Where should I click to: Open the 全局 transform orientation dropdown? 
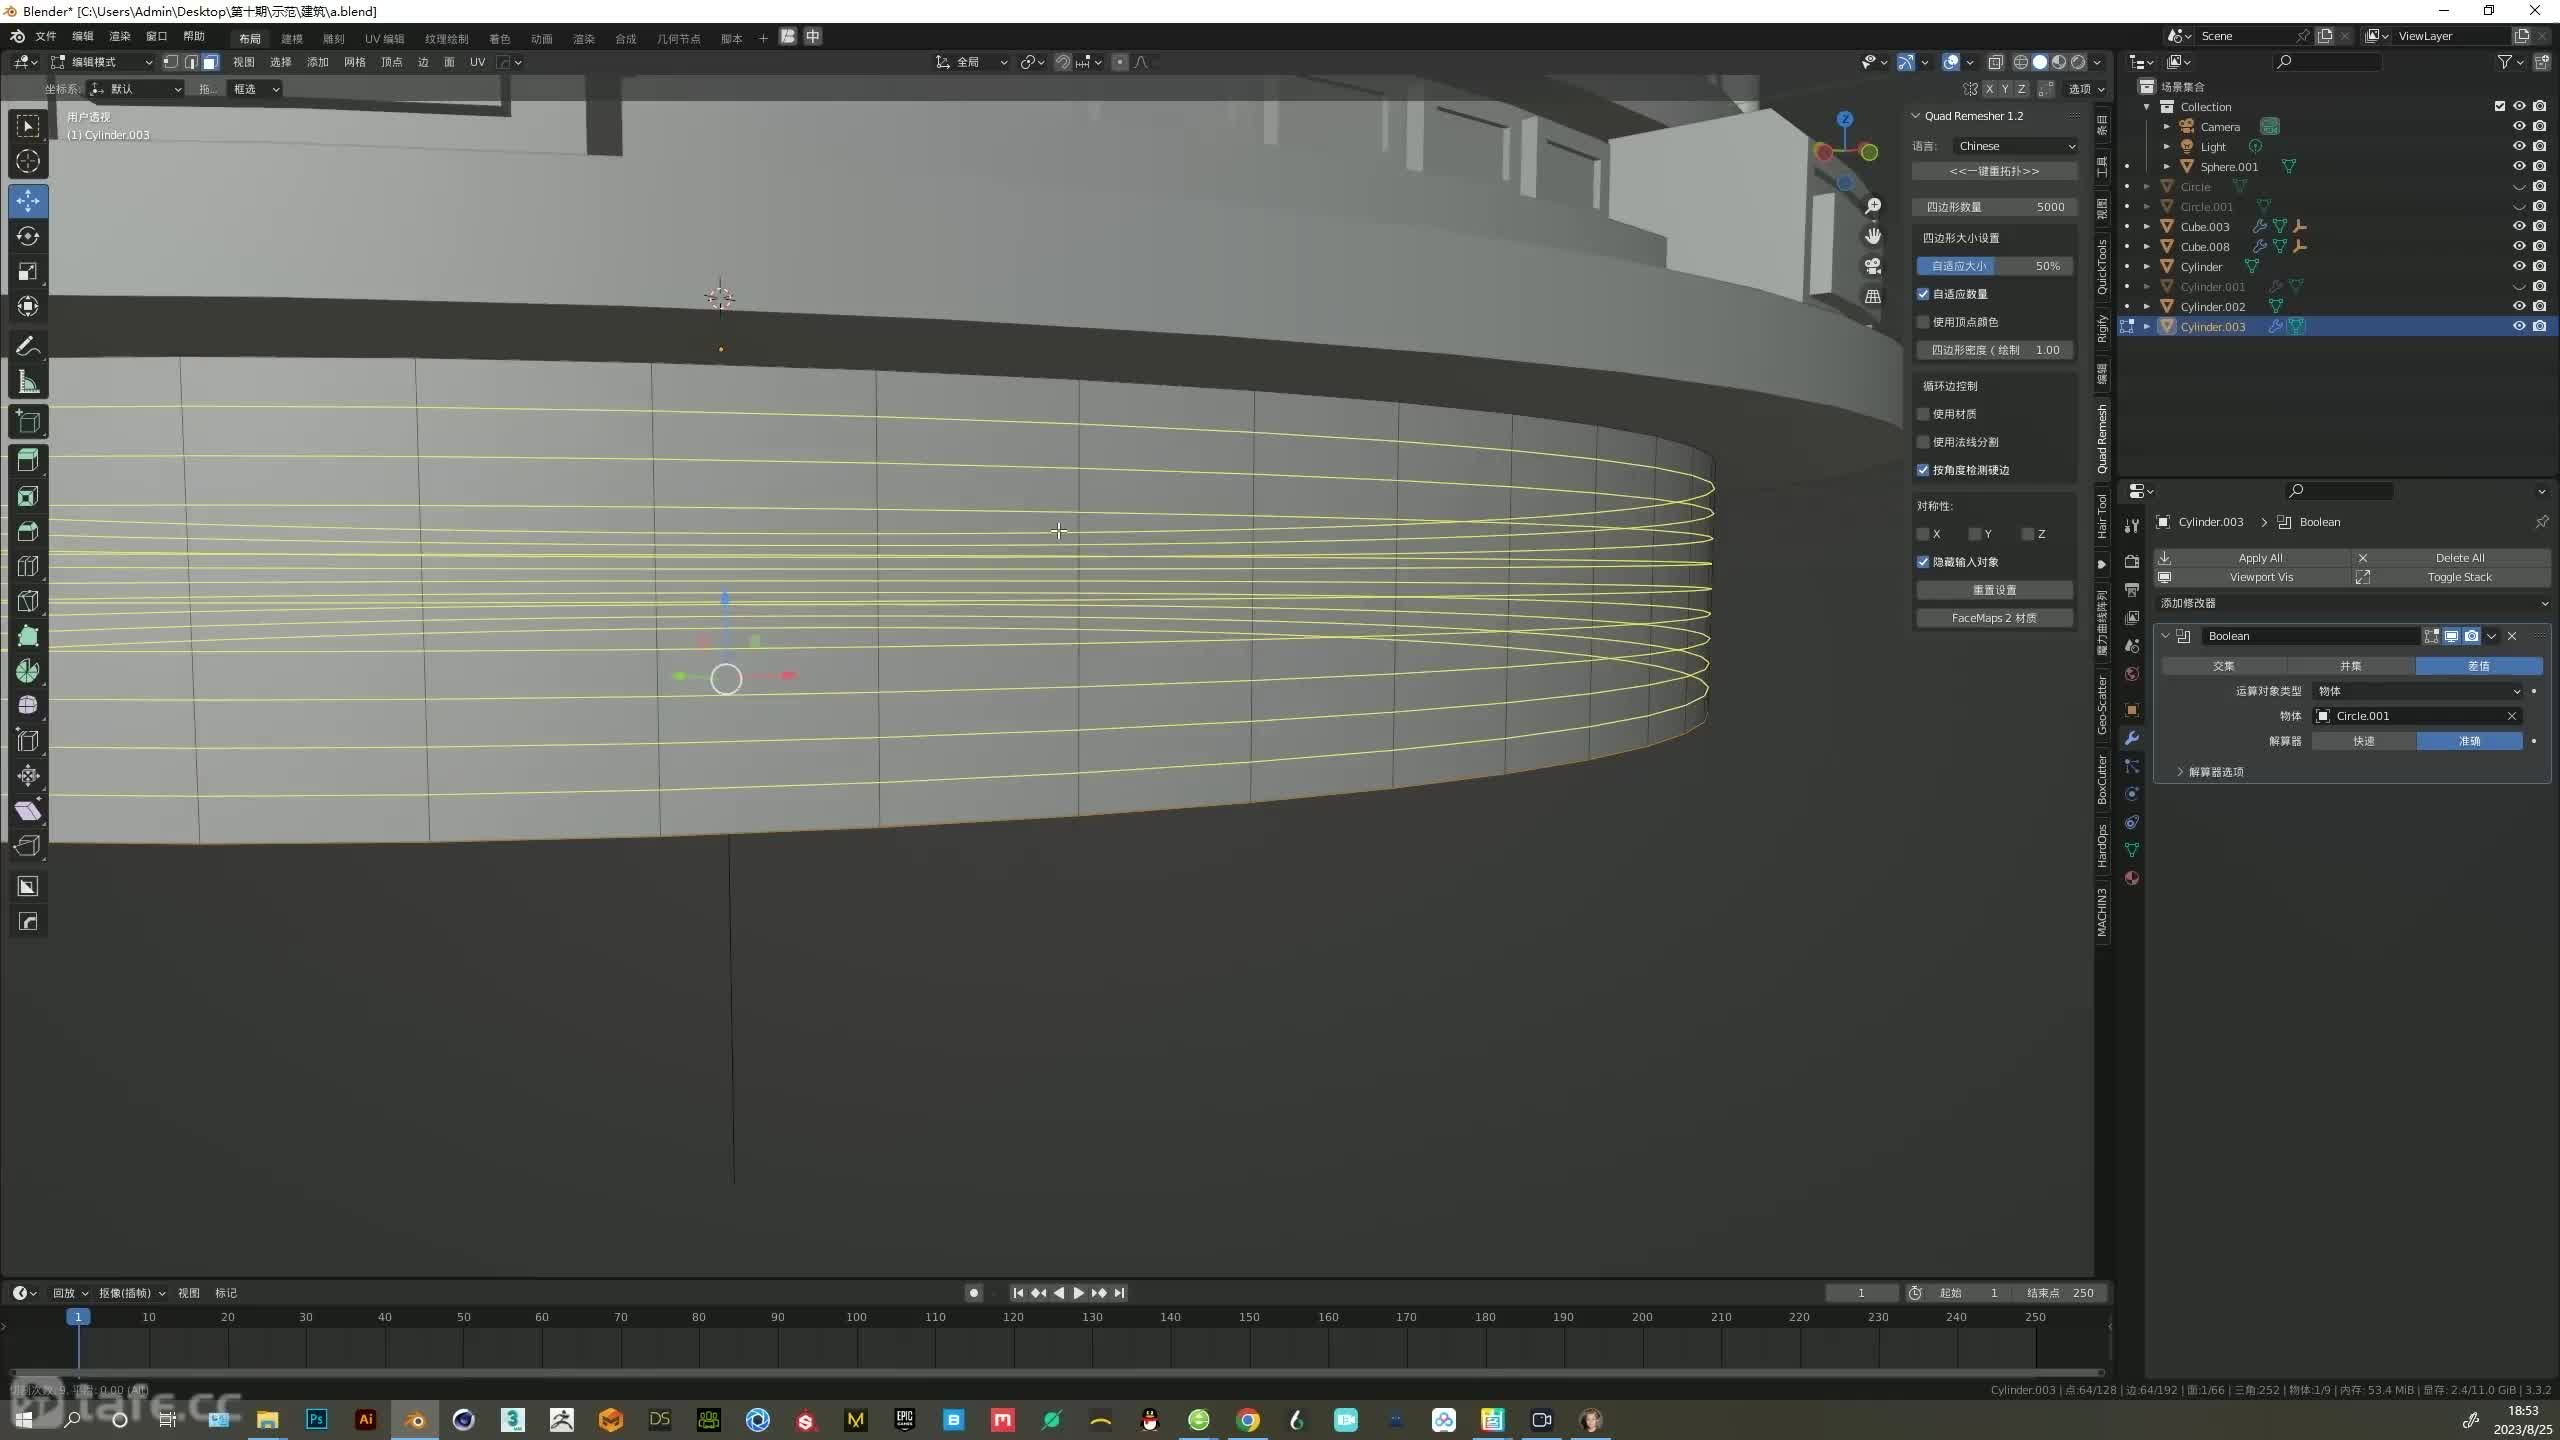coord(972,62)
